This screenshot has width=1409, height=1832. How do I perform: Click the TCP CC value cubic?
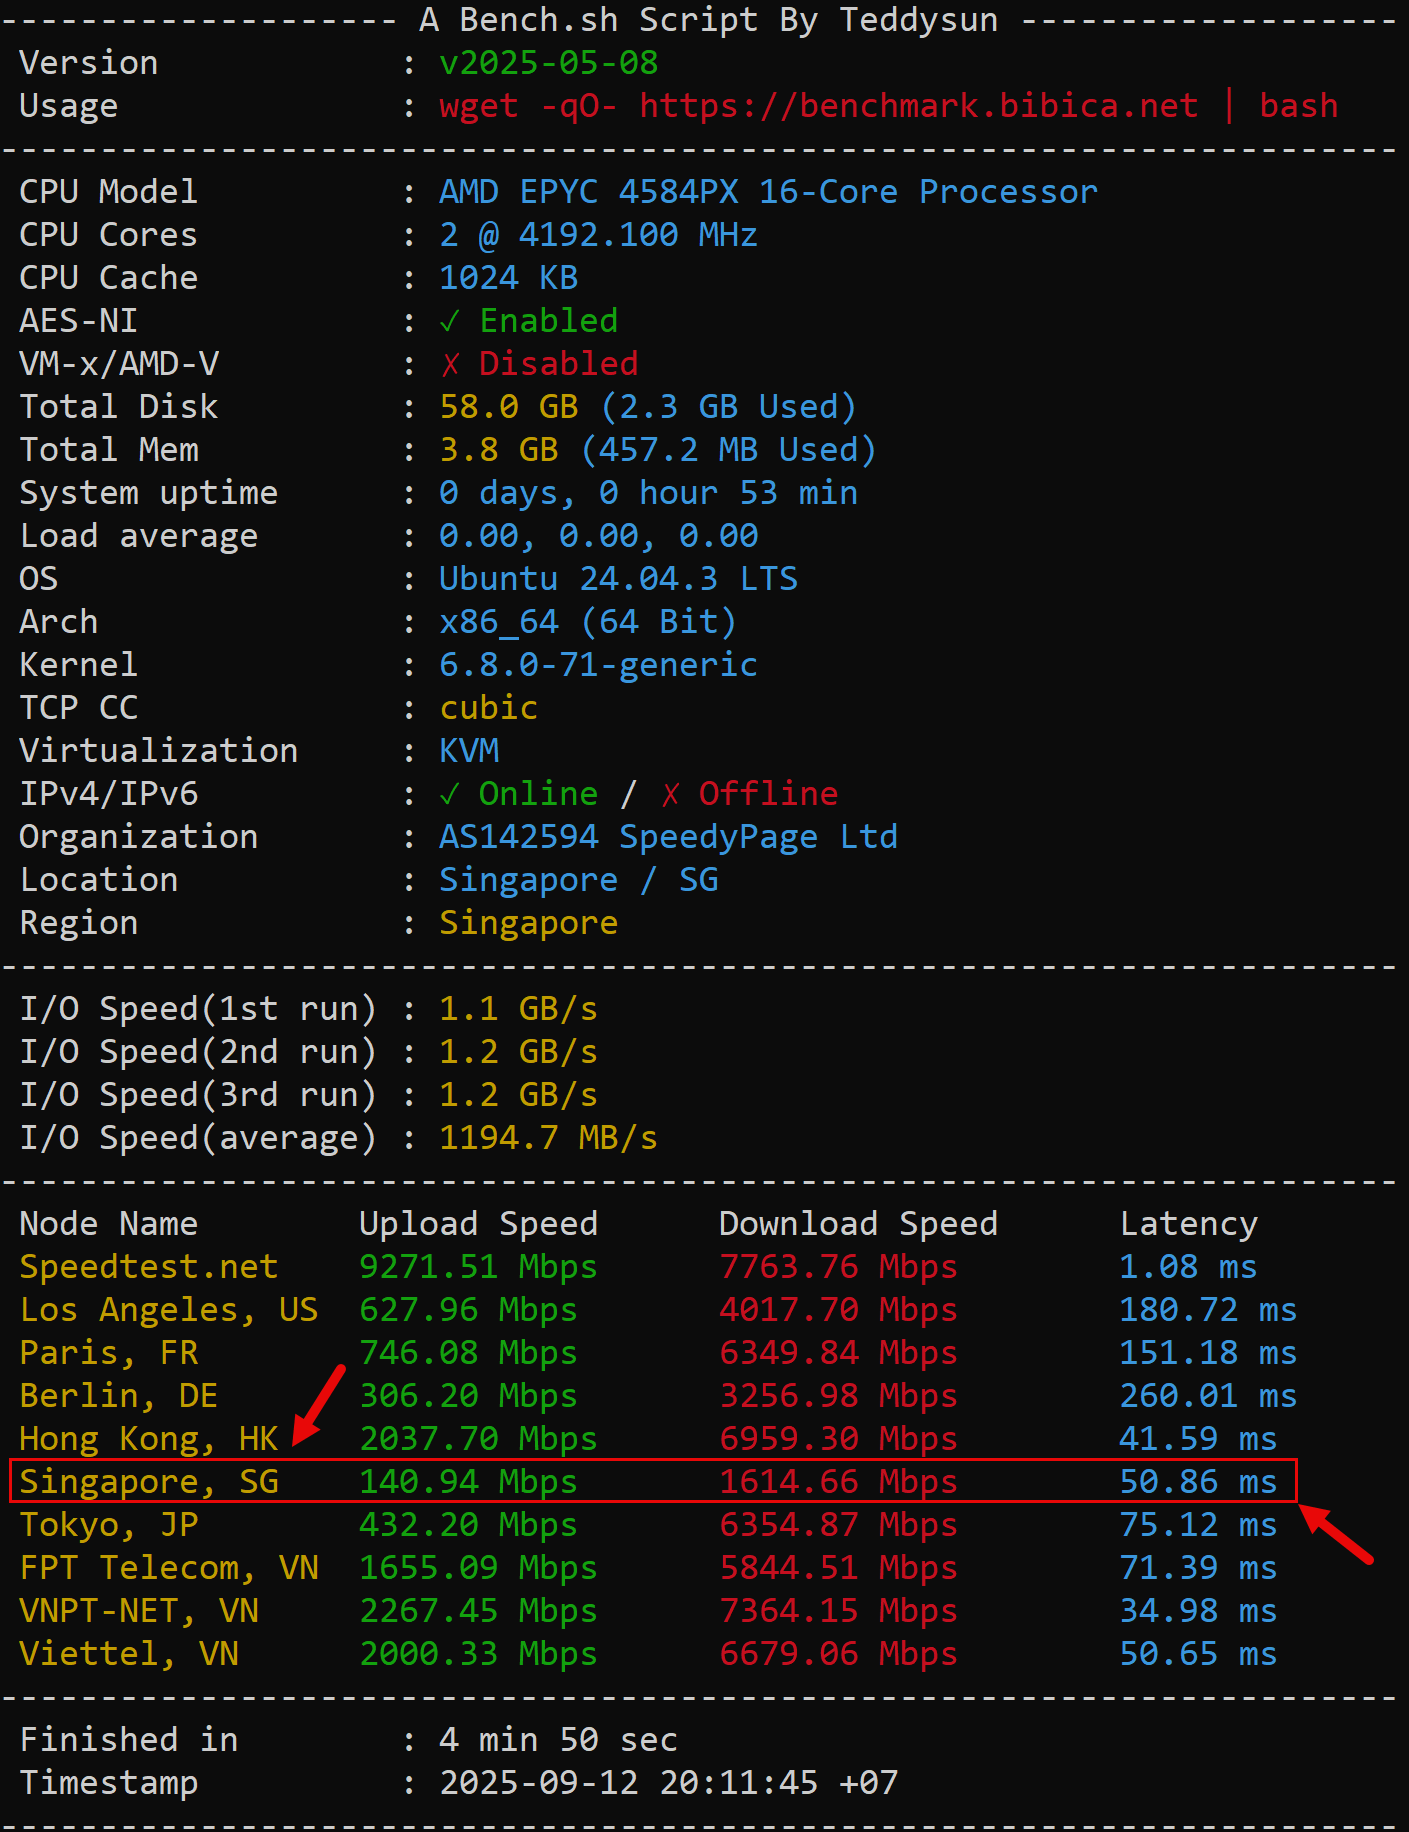pos(488,708)
